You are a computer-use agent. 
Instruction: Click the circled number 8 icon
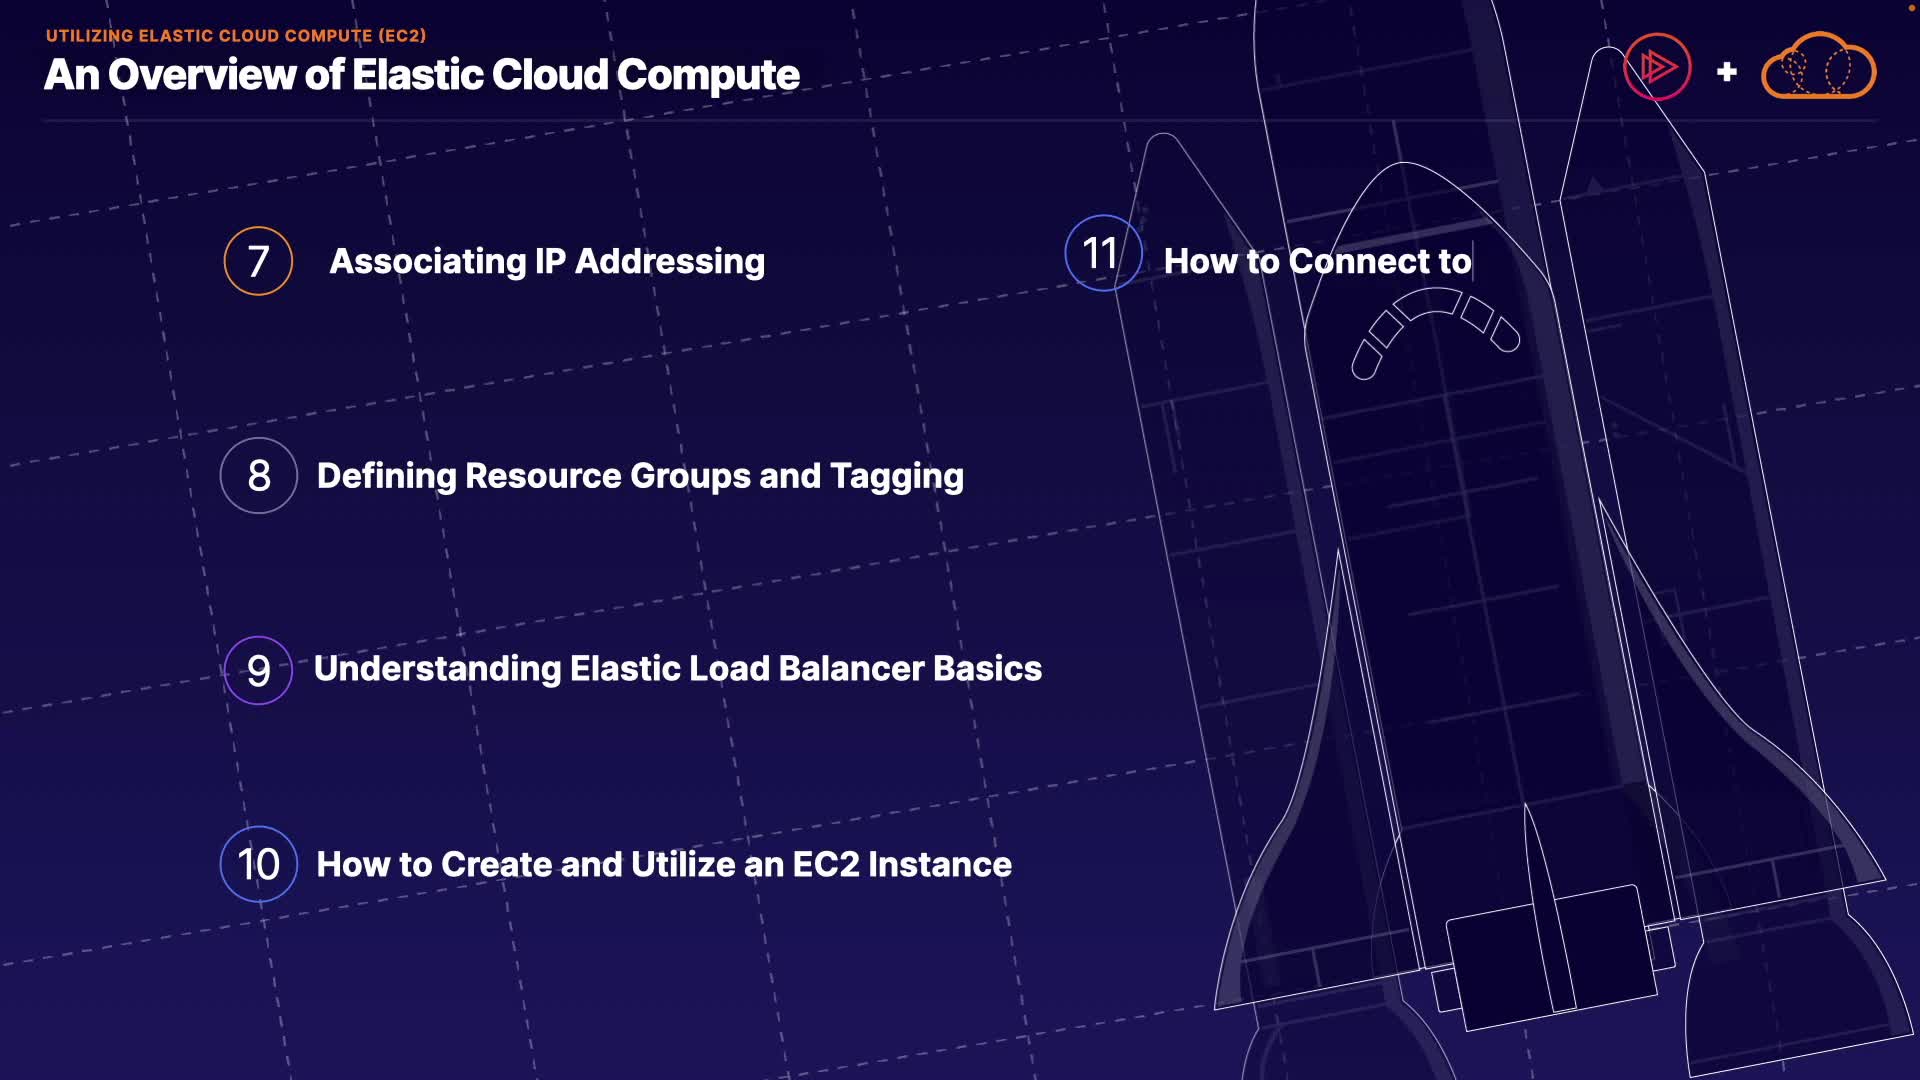point(258,476)
